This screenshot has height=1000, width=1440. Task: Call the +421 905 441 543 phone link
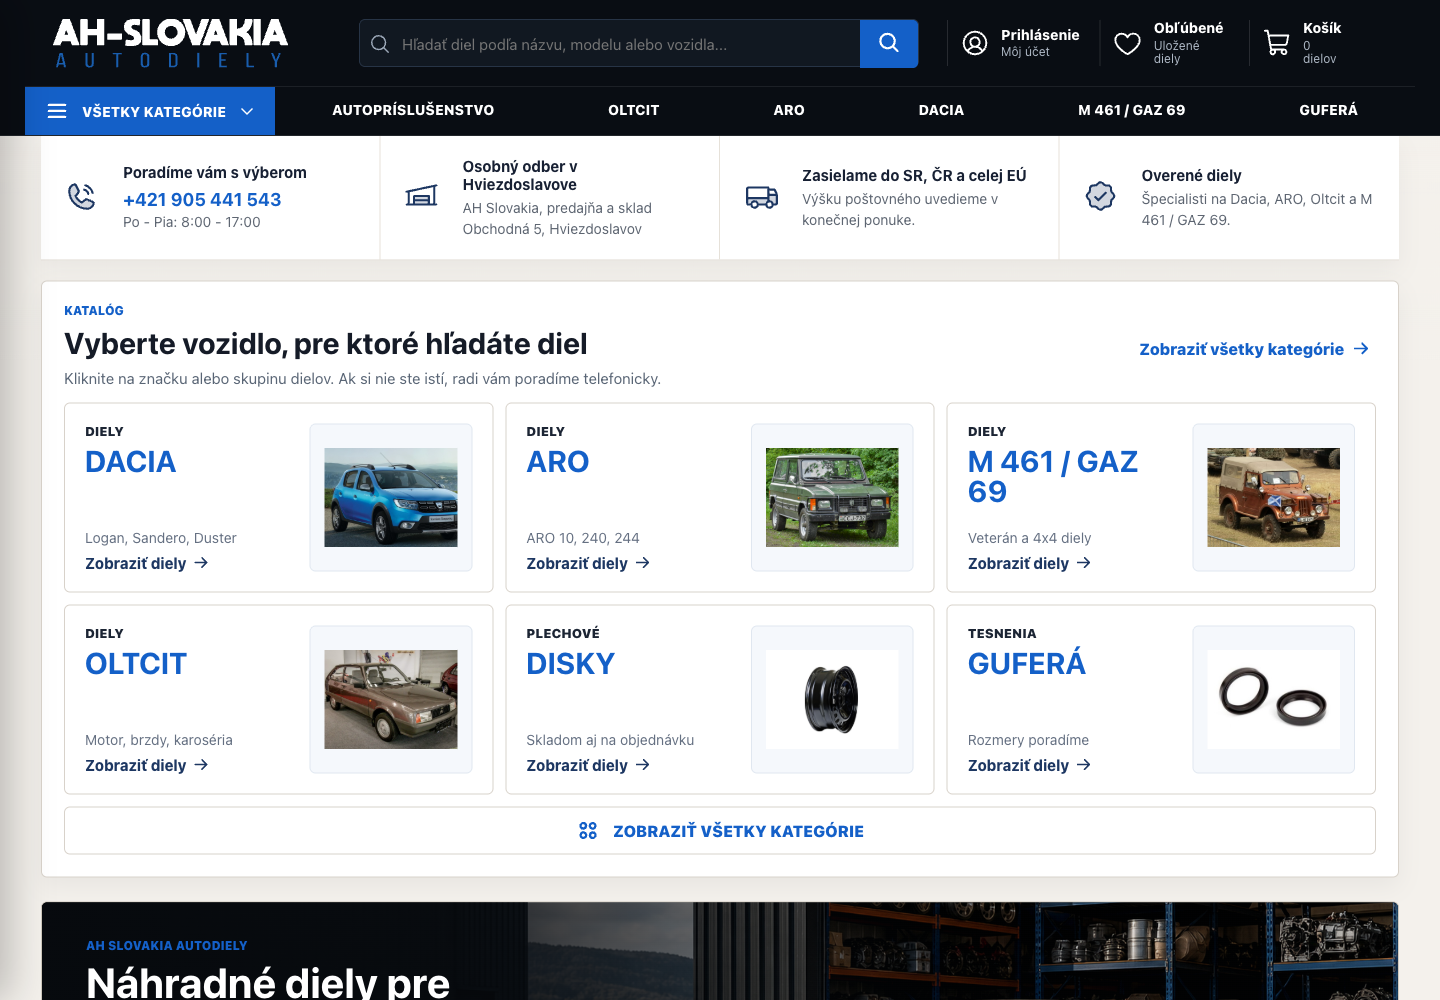coord(202,199)
